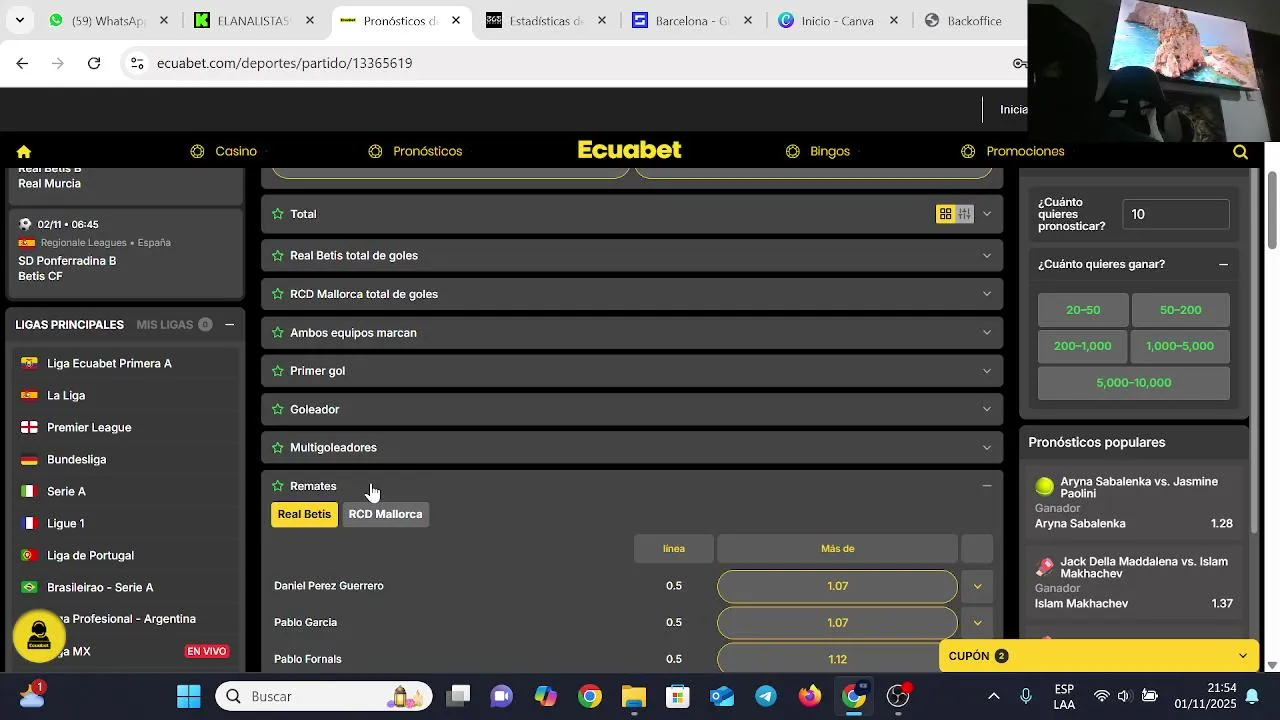Switch Total market to grid view
This screenshot has height=720, width=1280.
[x=945, y=214]
